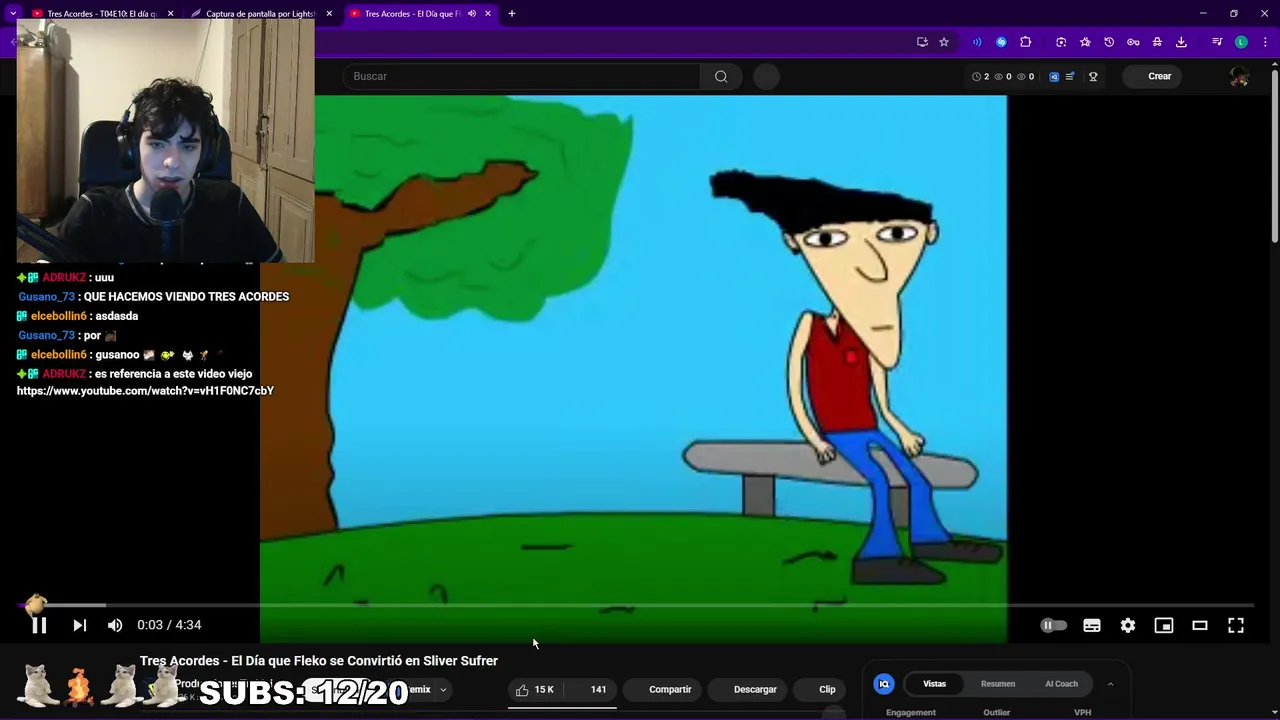Click the incognito hat icon

[x=1157, y=42]
